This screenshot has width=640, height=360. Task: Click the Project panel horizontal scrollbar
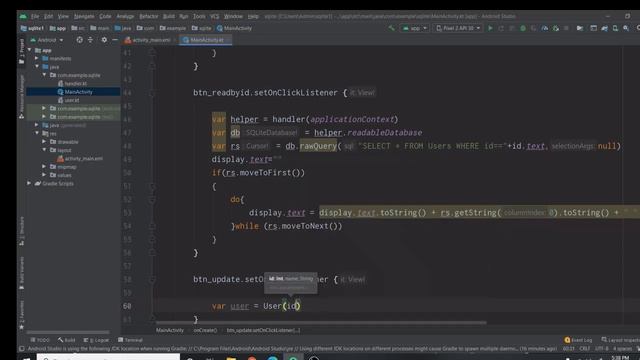click(68, 332)
